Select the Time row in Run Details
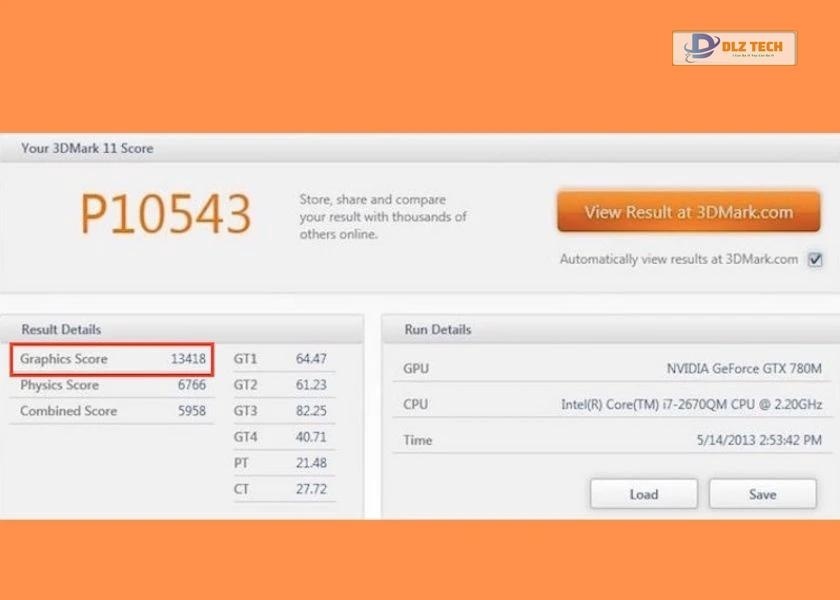This screenshot has width=840, height=600. [x=611, y=440]
